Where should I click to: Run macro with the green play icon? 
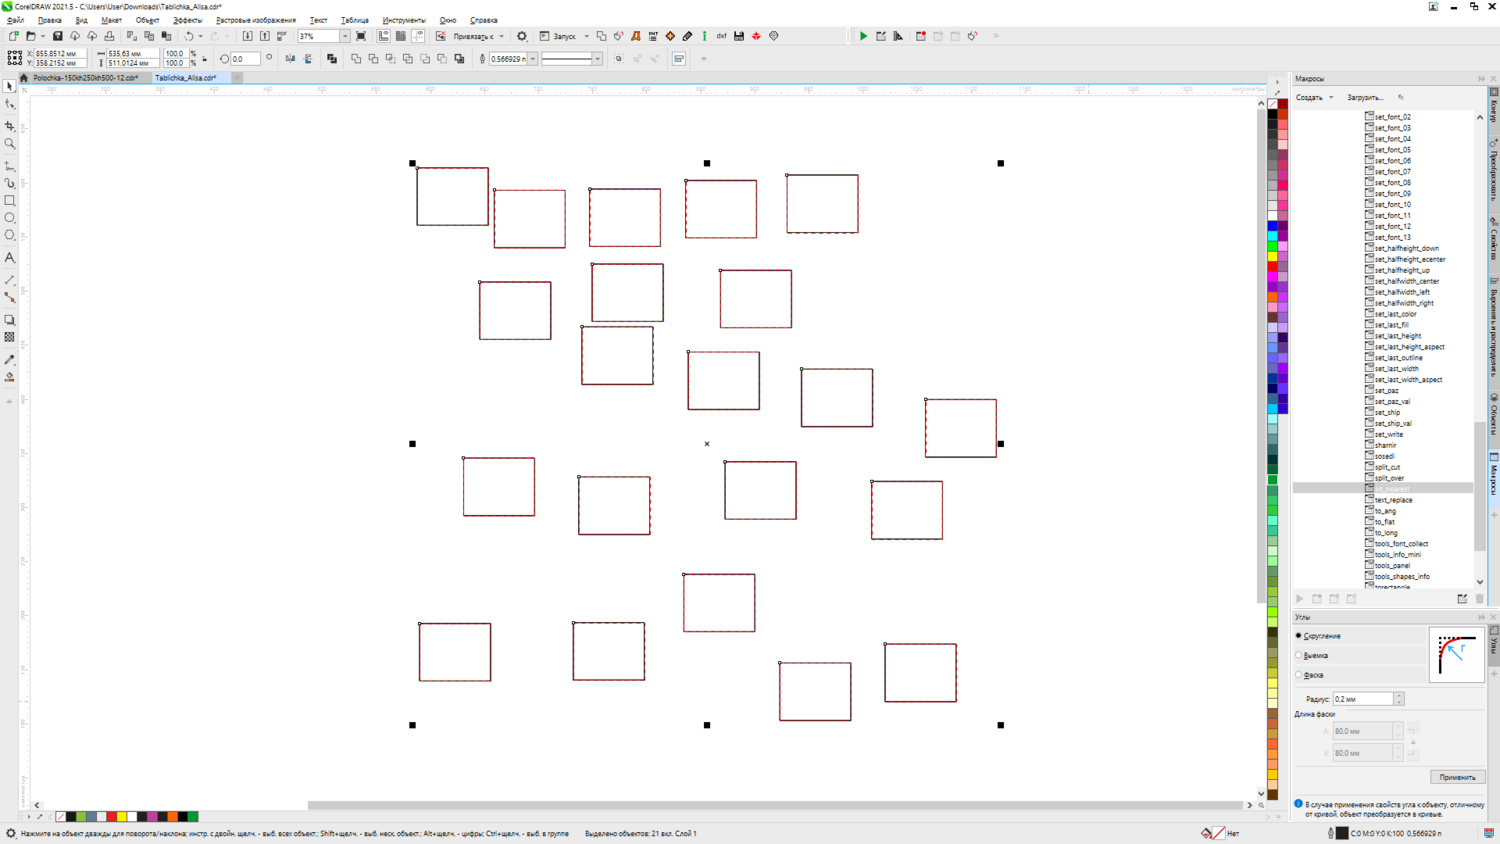pyautogui.click(x=863, y=36)
